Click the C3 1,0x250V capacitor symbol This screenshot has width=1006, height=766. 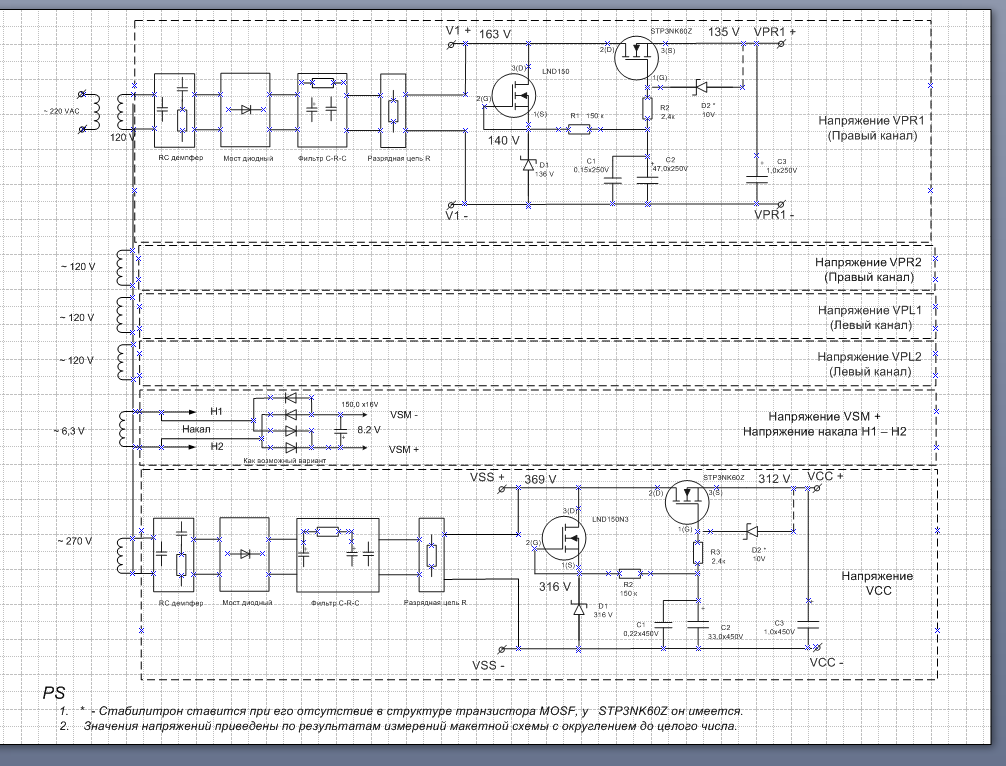point(756,172)
